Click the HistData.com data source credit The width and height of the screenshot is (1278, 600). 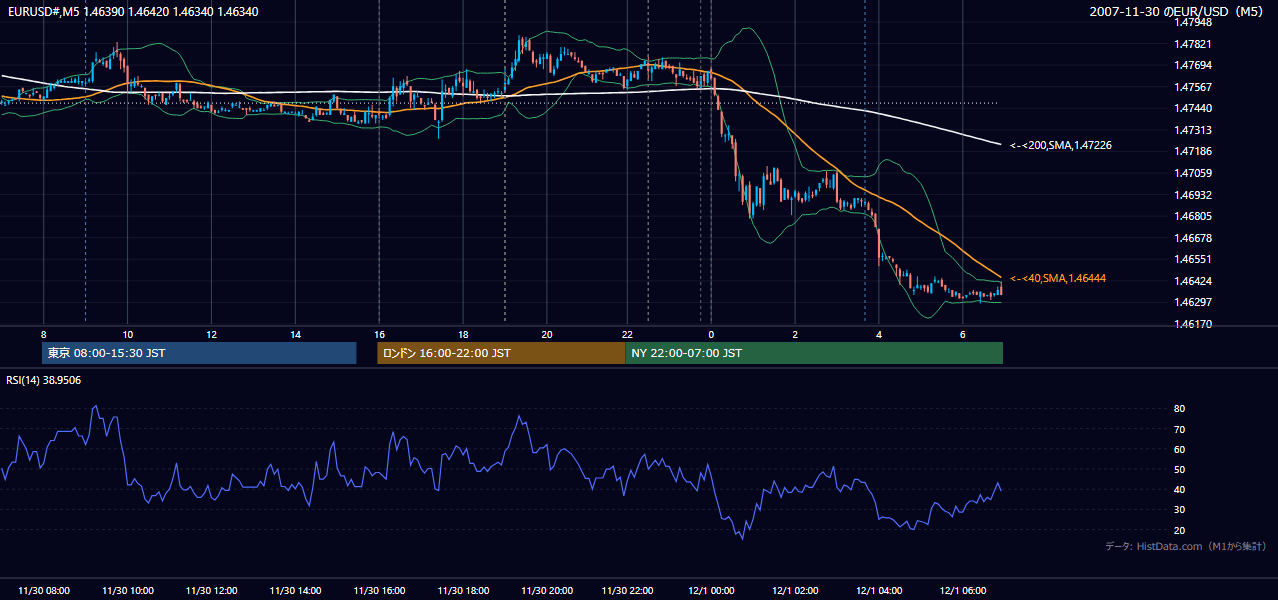click(x=1186, y=546)
